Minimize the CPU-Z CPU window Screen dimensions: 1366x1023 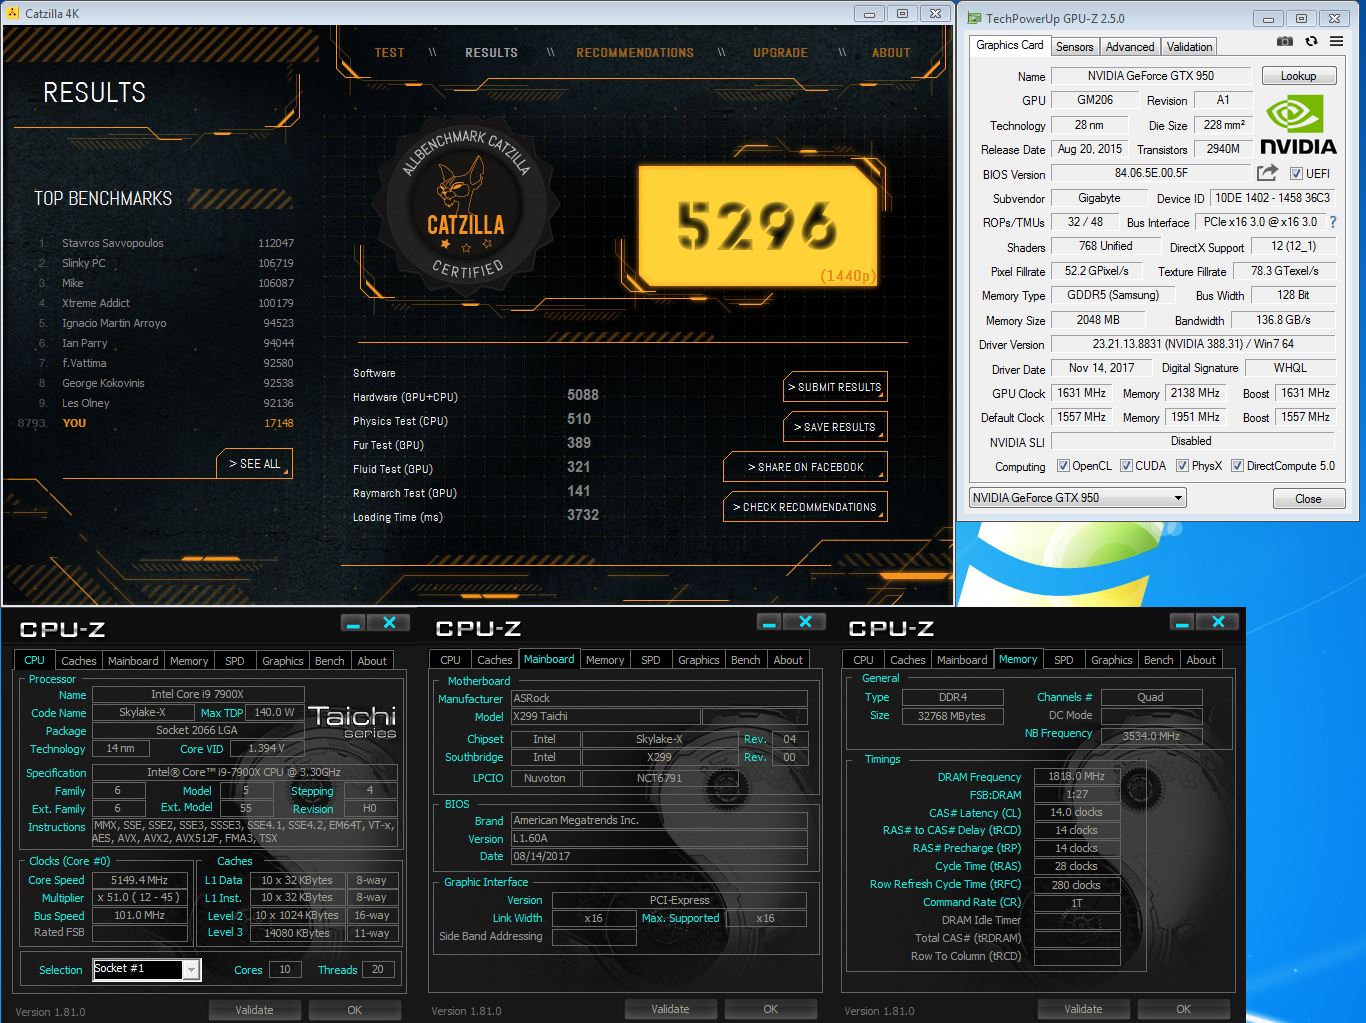pyautogui.click(x=353, y=623)
